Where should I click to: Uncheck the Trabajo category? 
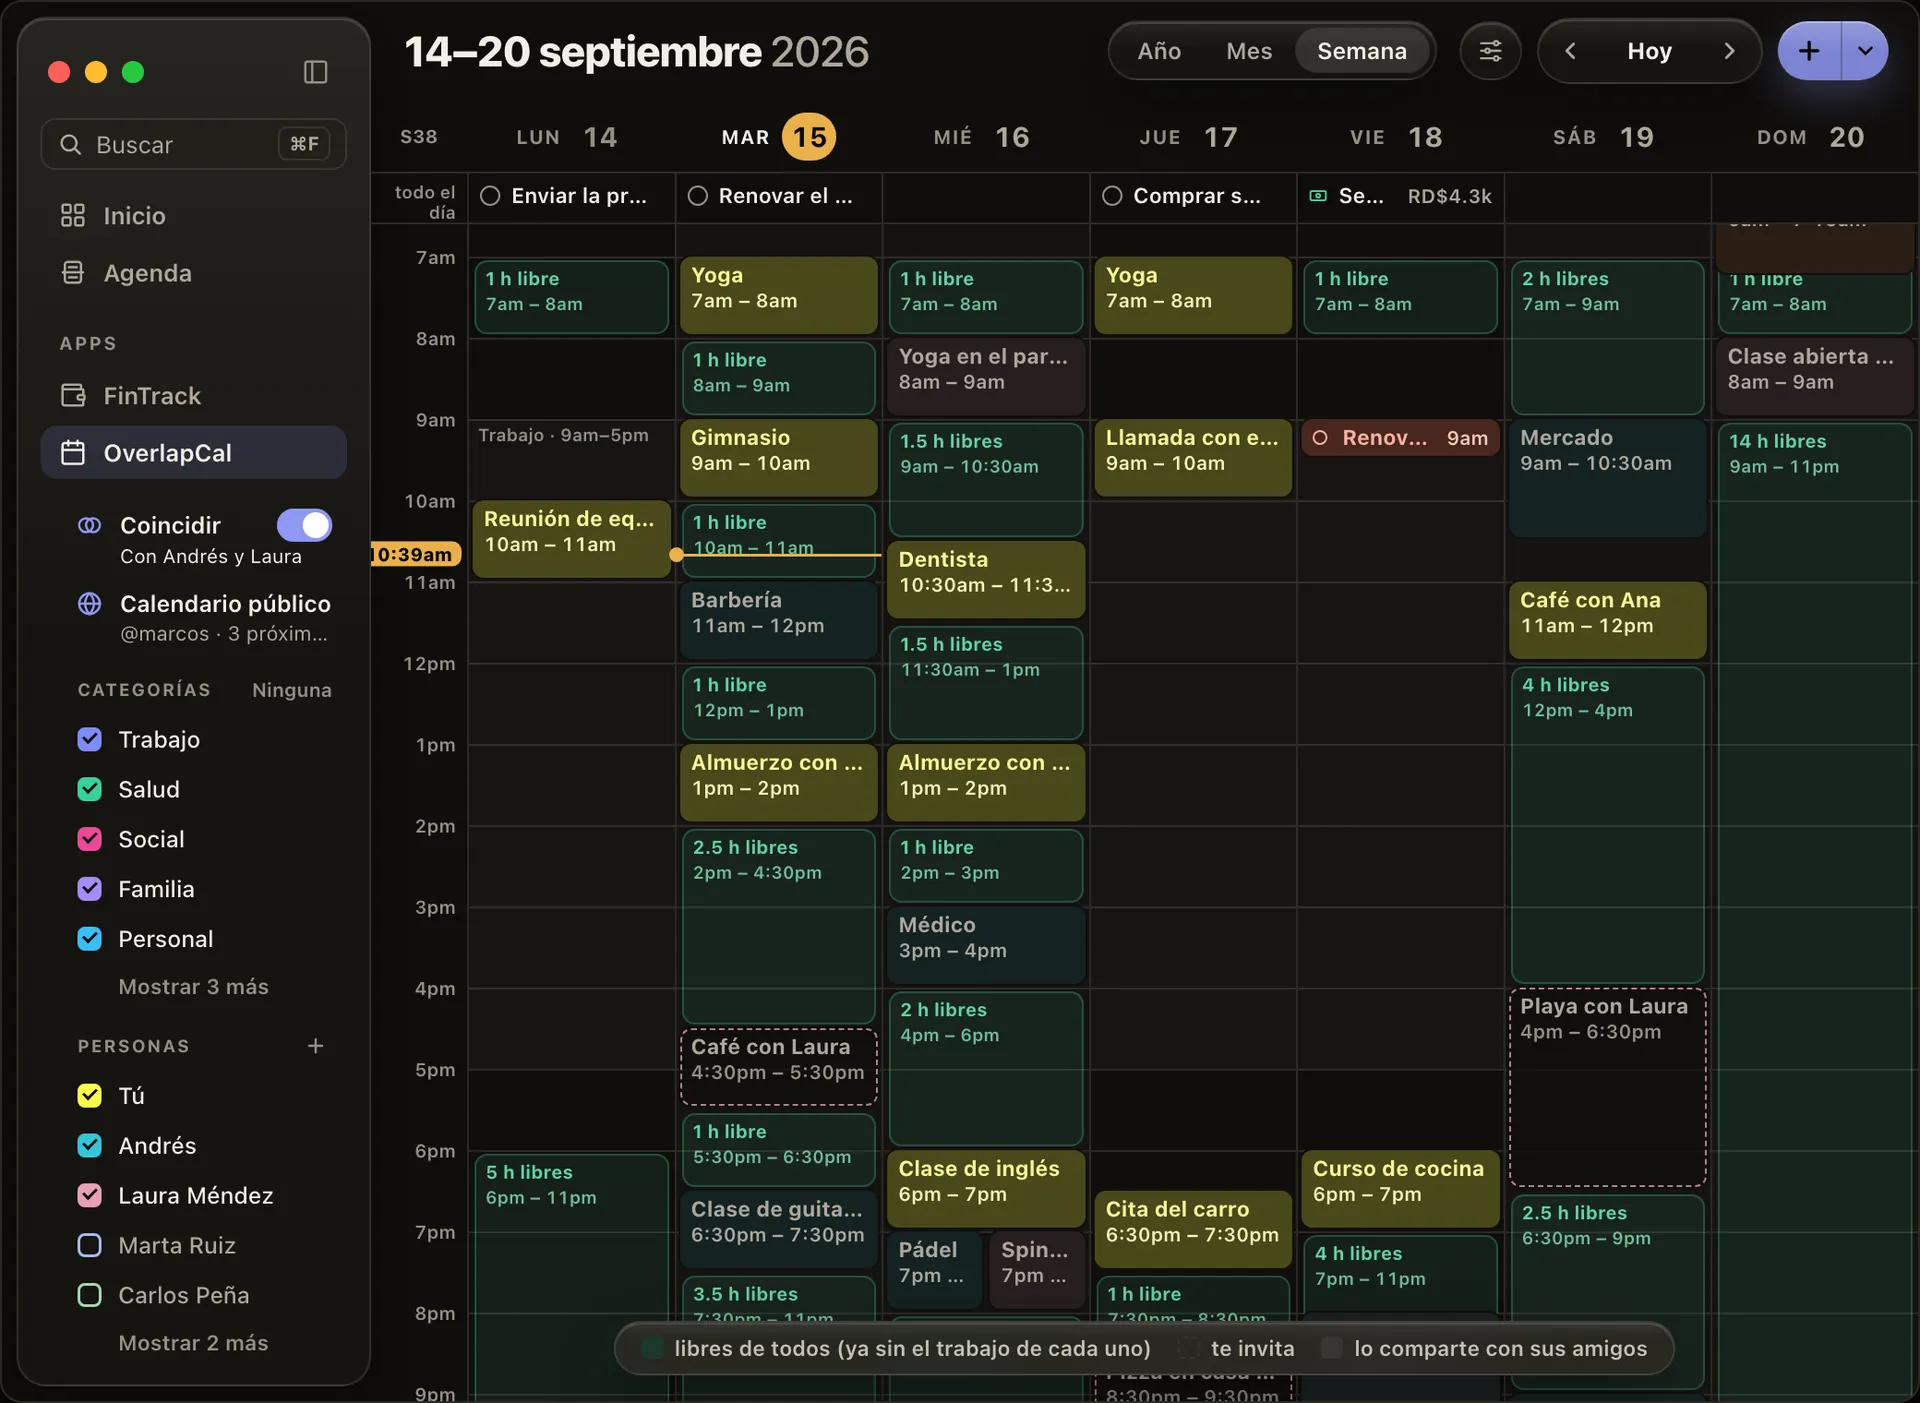coord(90,739)
